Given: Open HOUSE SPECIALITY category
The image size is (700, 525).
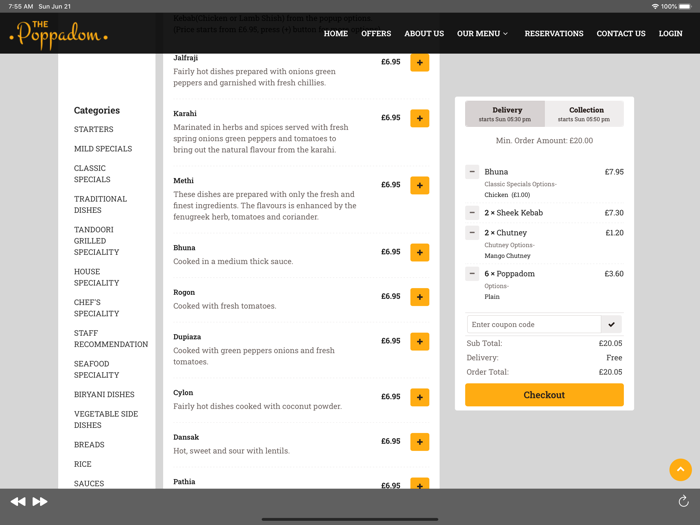Looking at the screenshot, I should (x=96, y=277).
